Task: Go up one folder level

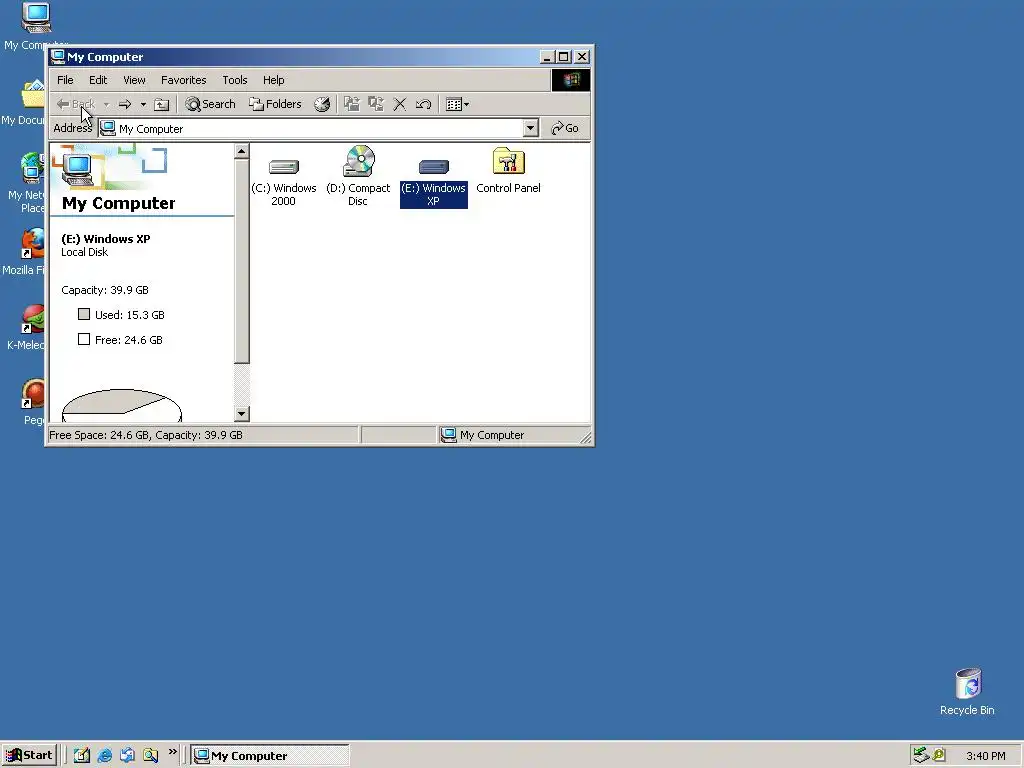Action: [161, 104]
